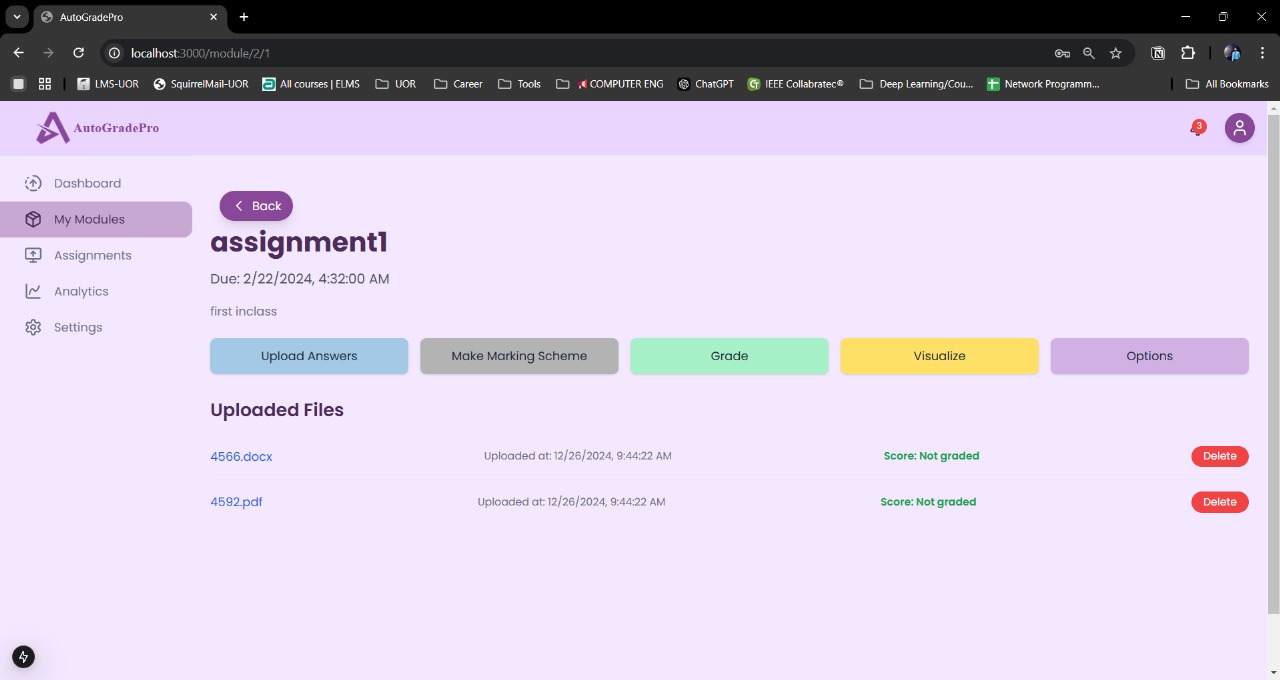Open the browser zoom indicator
The height and width of the screenshot is (680, 1280).
click(x=1089, y=53)
